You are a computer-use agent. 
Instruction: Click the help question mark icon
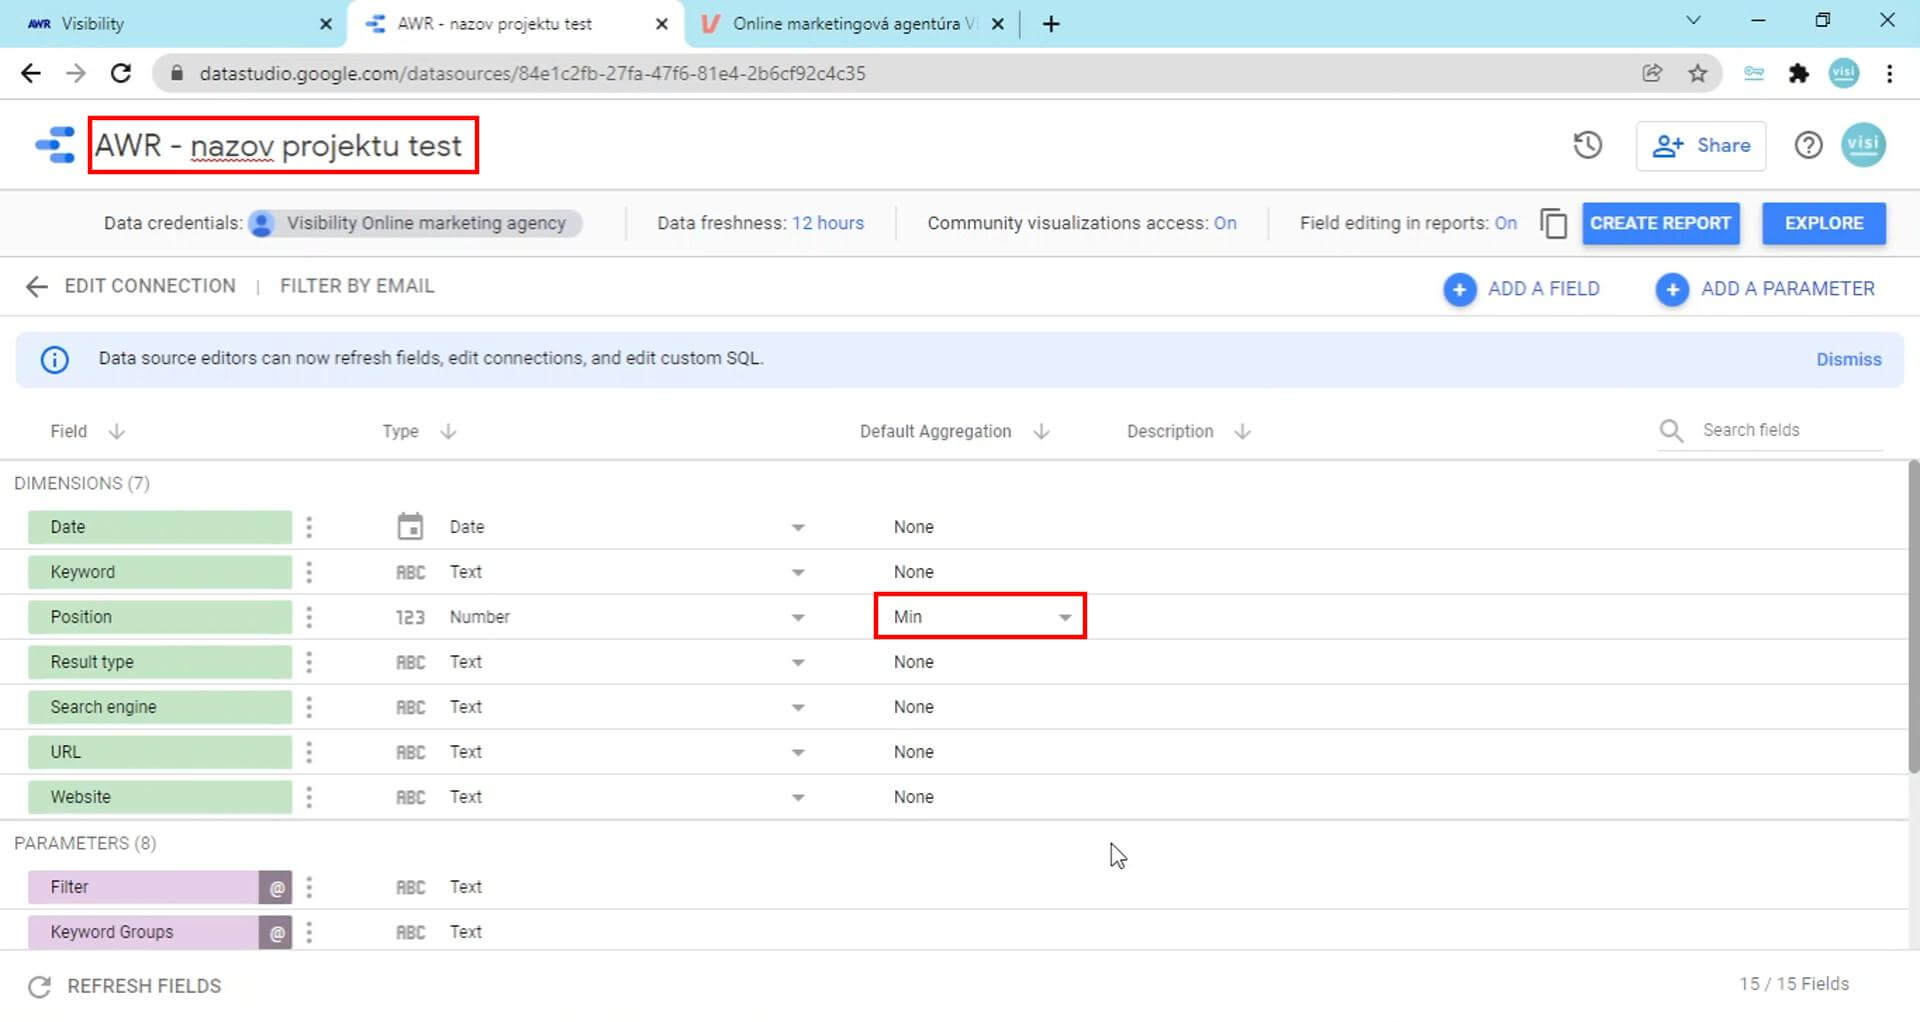1807,146
